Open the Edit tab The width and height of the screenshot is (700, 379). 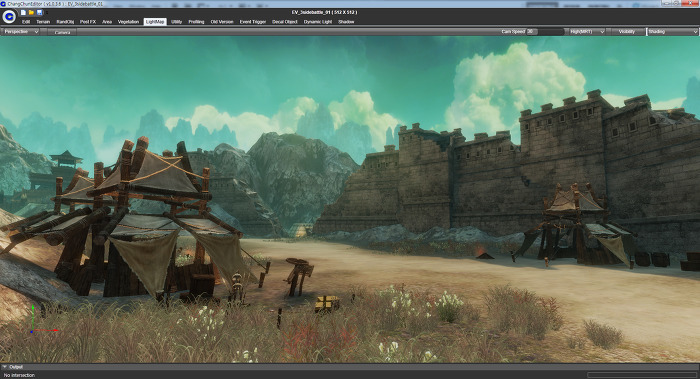[x=26, y=22]
